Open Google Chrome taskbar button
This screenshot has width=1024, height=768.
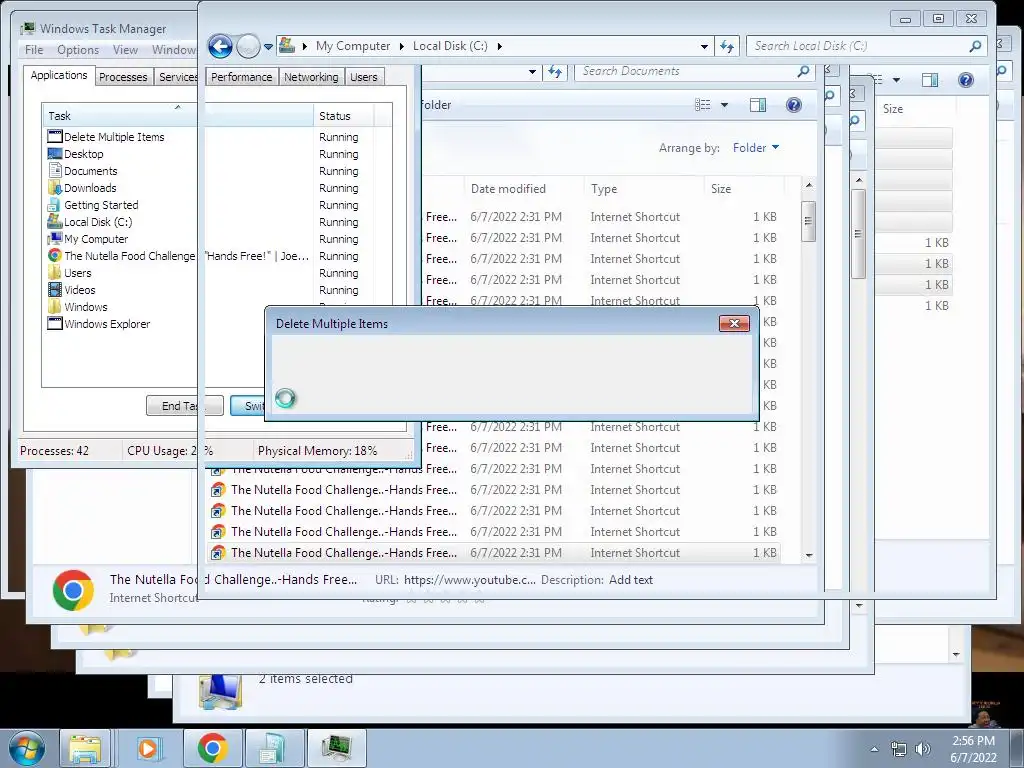coord(212,748)
